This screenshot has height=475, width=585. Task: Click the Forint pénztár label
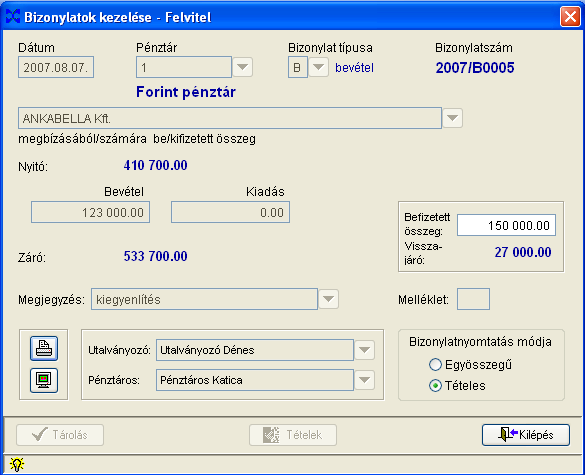pyautogui.click(x=186, y=92)
